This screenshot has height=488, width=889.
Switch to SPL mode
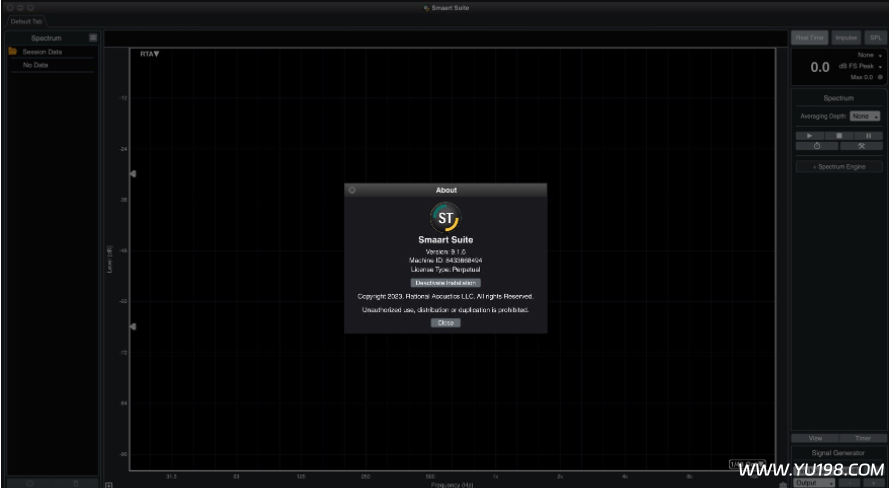(x=875, y=37)
